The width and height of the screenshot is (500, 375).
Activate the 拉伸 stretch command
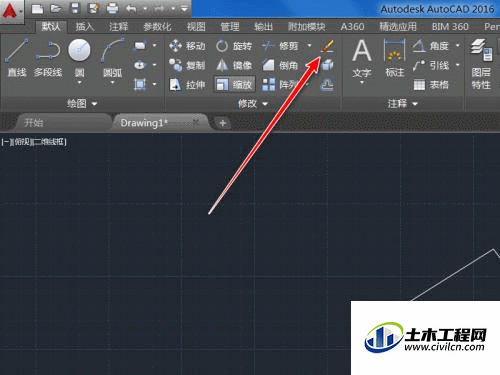pos(187,85)
